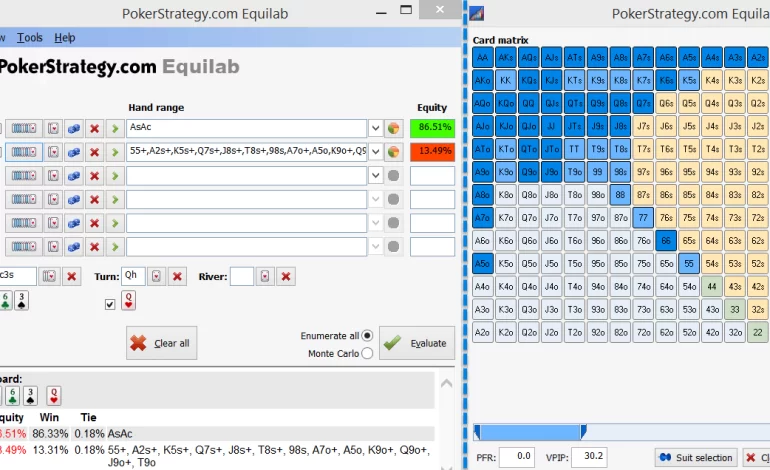Click the VPIP value field
770x470 pixels.
589,457
